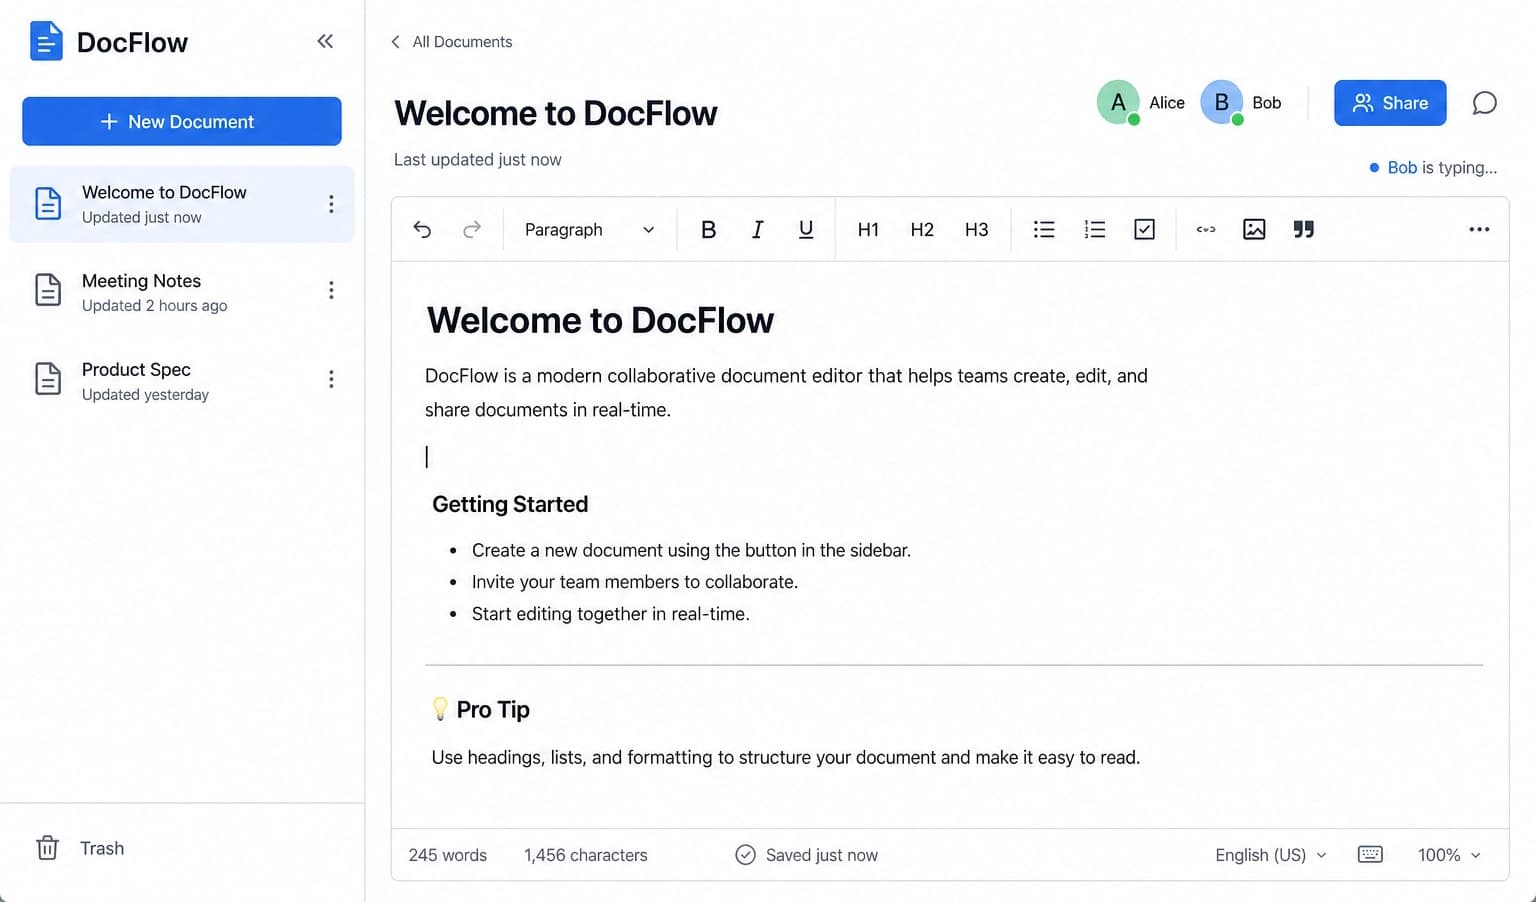Image resolution: width=1536 pixels, height=902 pixels.
Task: Toggle underline formatting
Action: click(806, 229)
